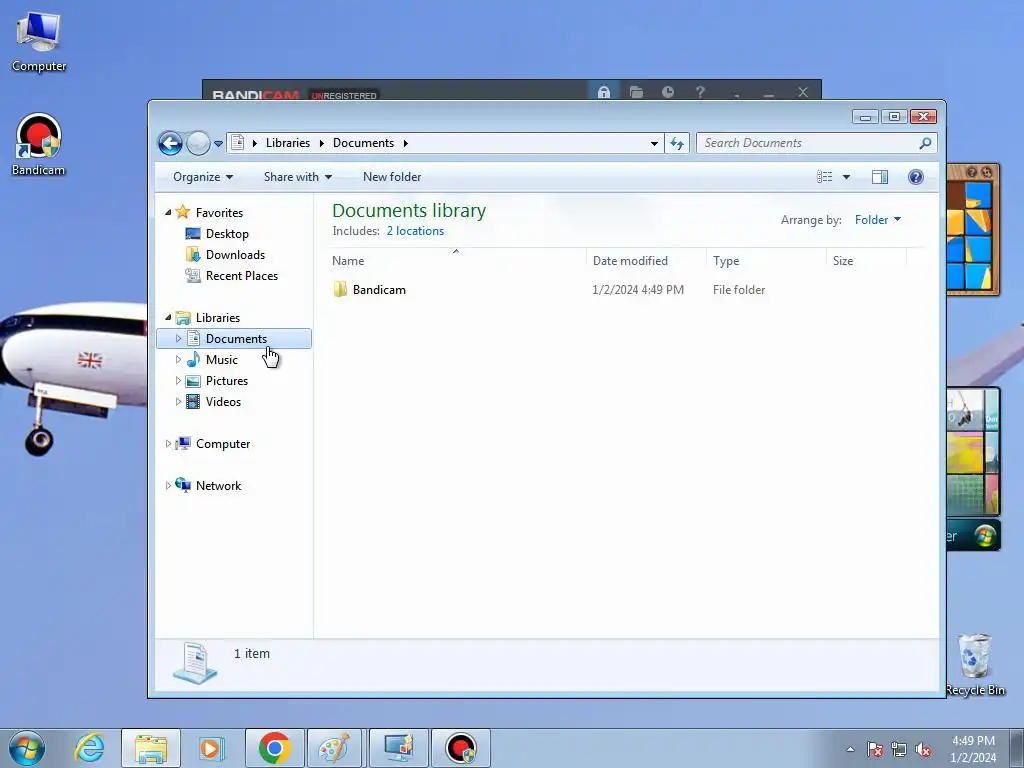Open the recent pages dropdown arrow
Image resolution: width=1024 pixels, height=768 pixels.
[219, 143]
